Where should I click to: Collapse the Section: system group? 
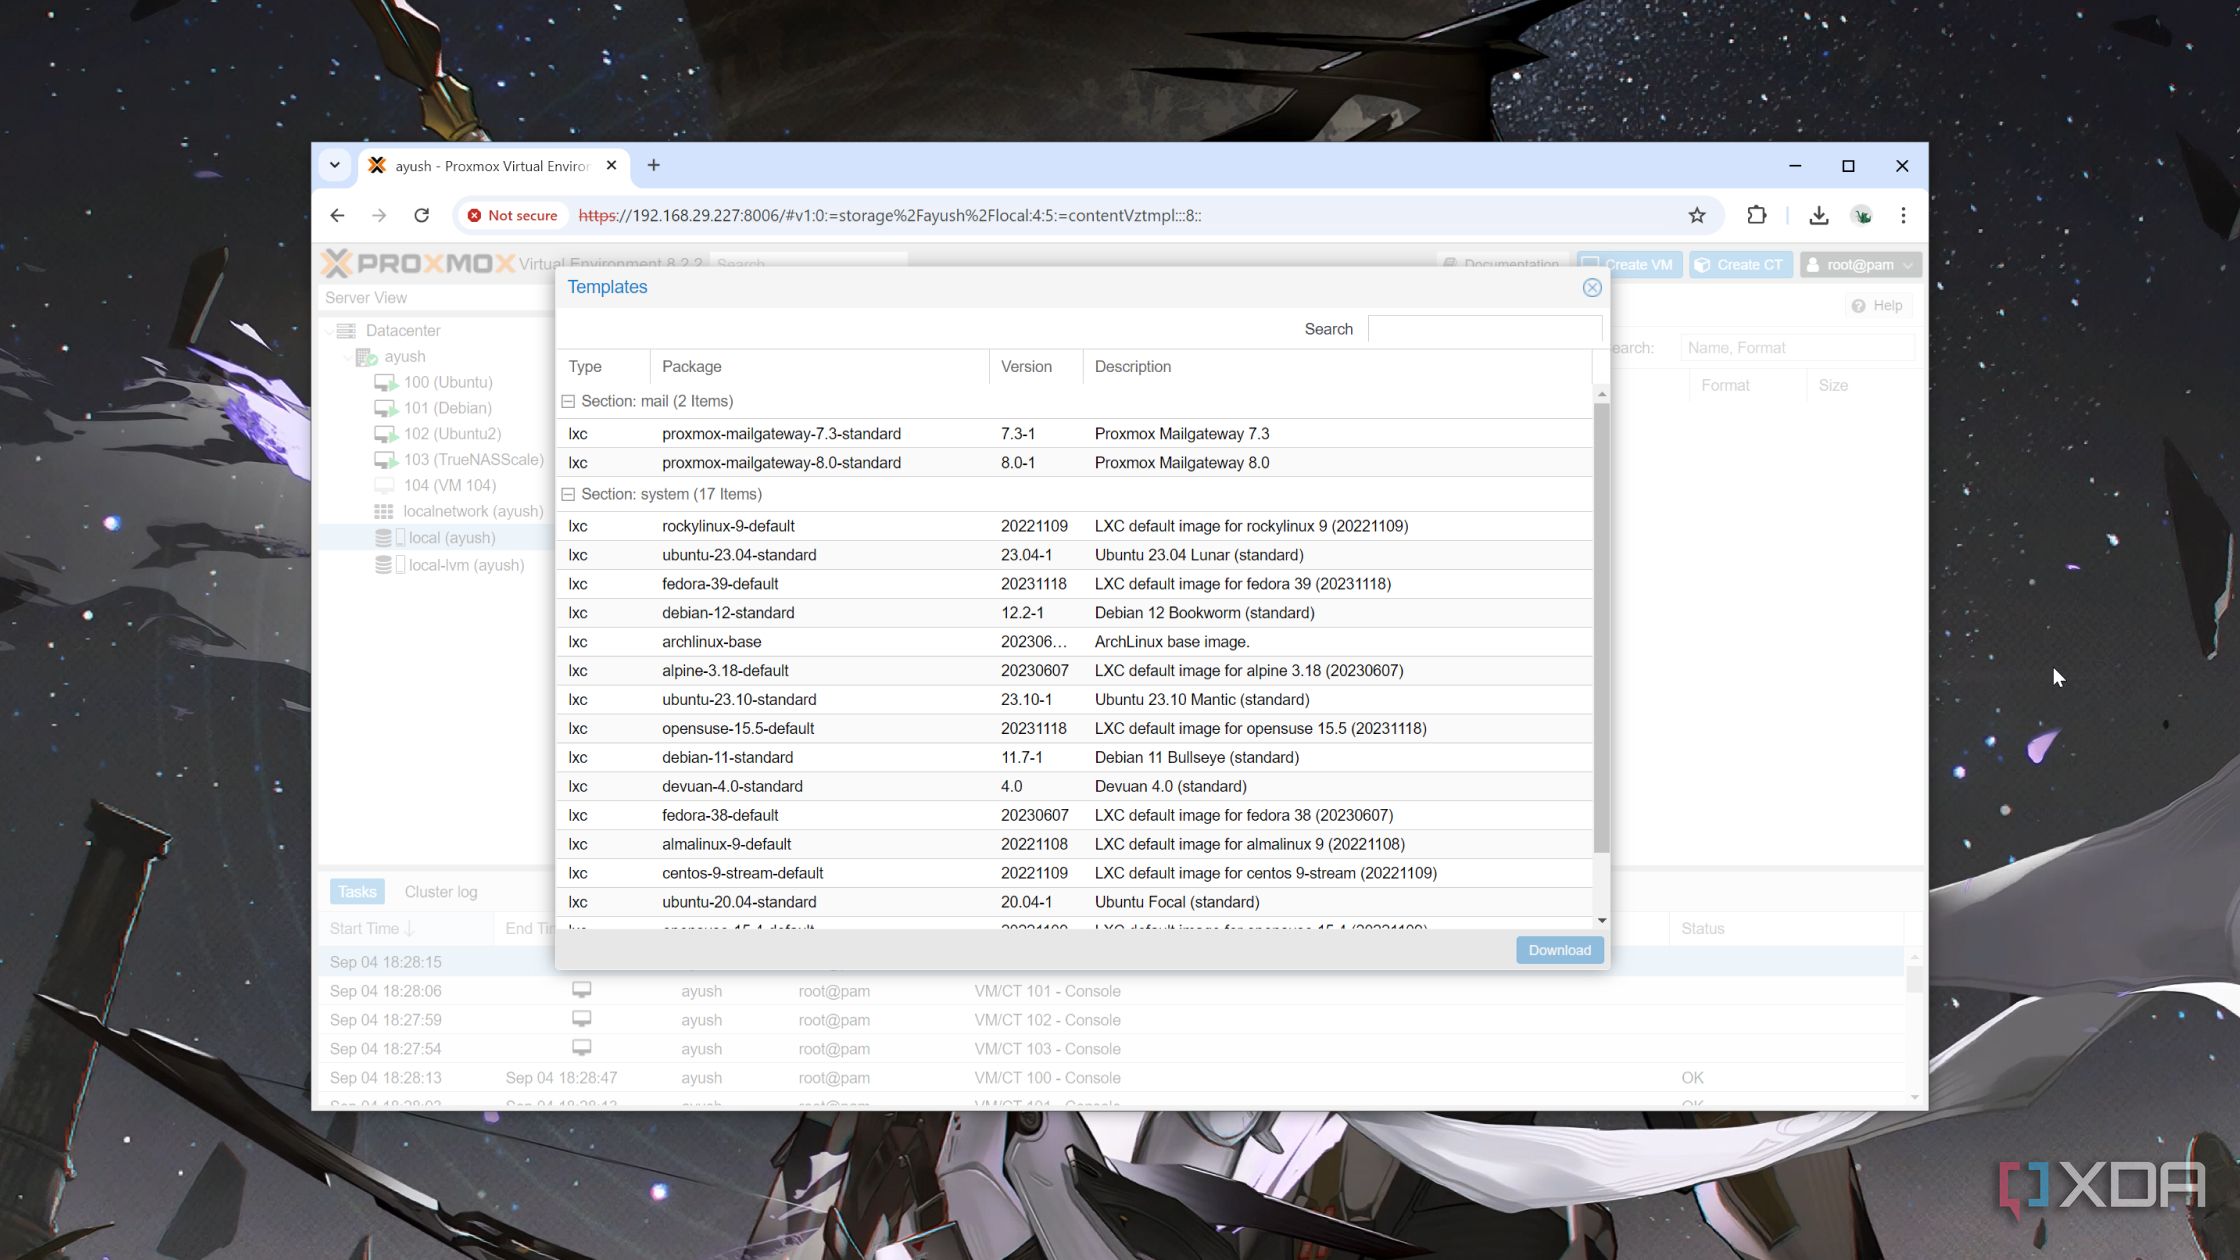(569, 494)
